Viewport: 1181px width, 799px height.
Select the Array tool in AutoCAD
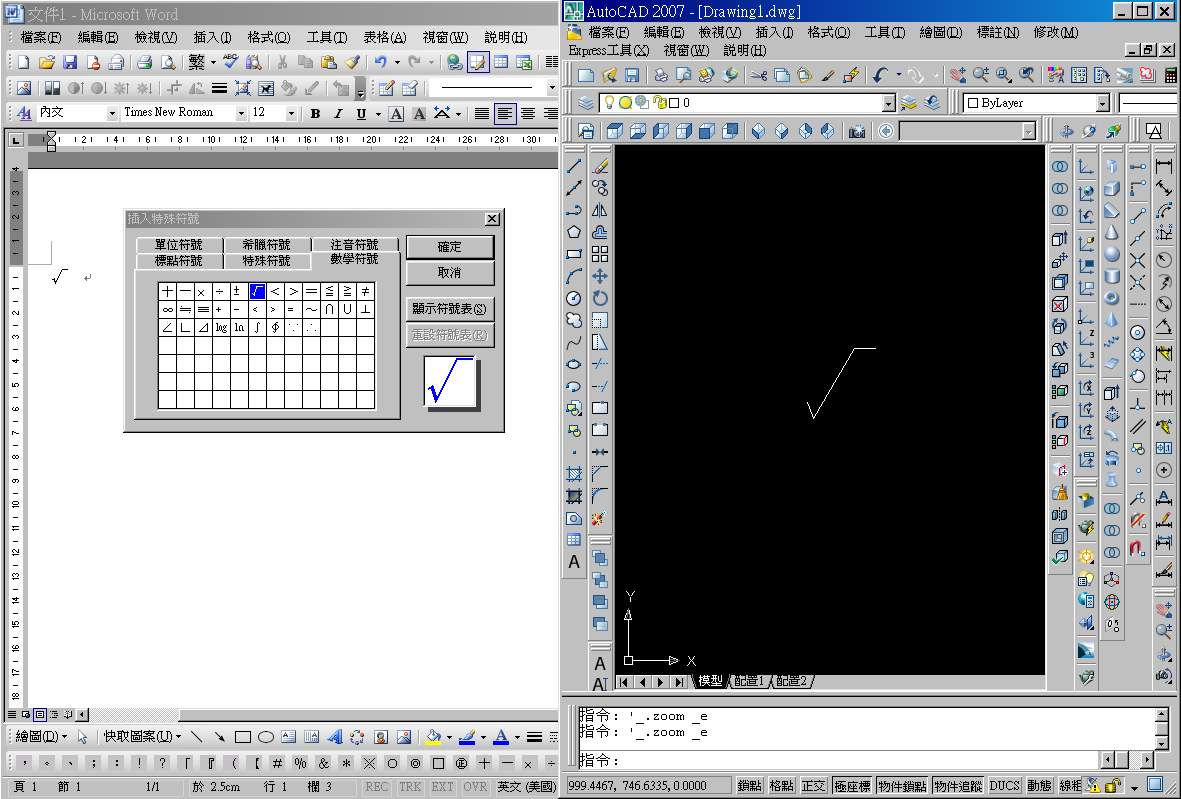tap(600, 254)
